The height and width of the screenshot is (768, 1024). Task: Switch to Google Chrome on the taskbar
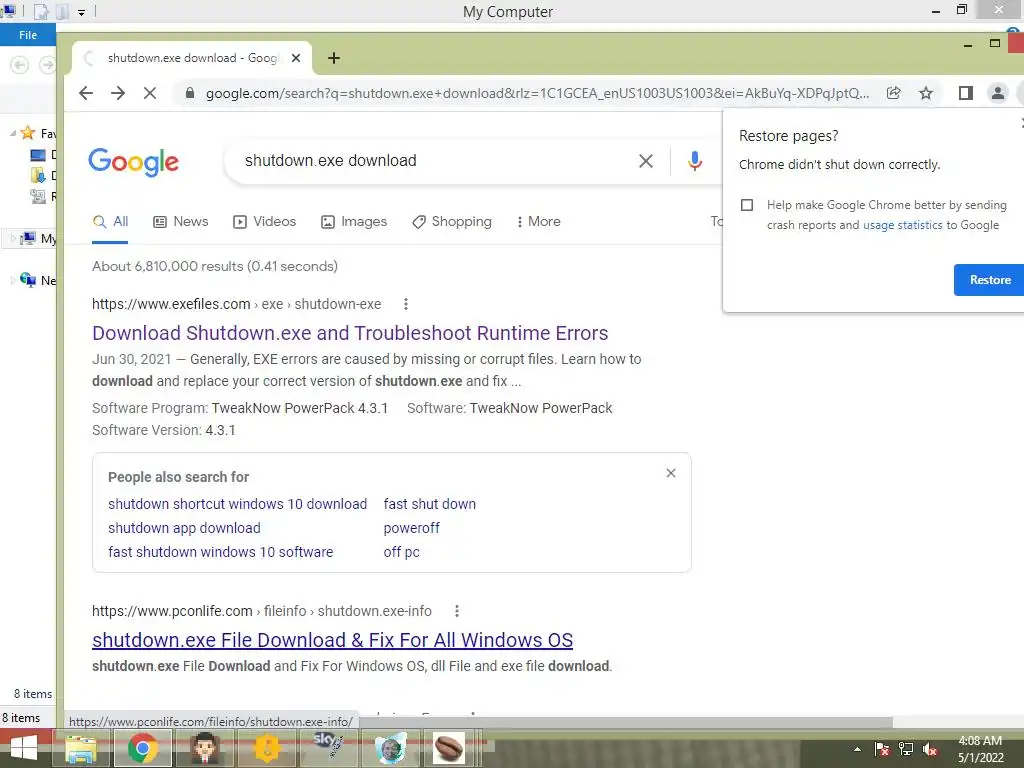point(142,748)
